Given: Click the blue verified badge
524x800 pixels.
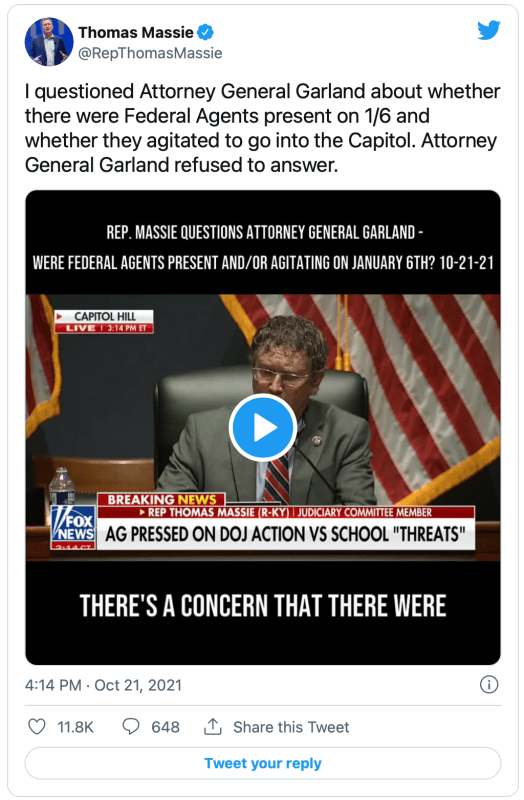Looking at the screenshot, I should pos(205,33).
